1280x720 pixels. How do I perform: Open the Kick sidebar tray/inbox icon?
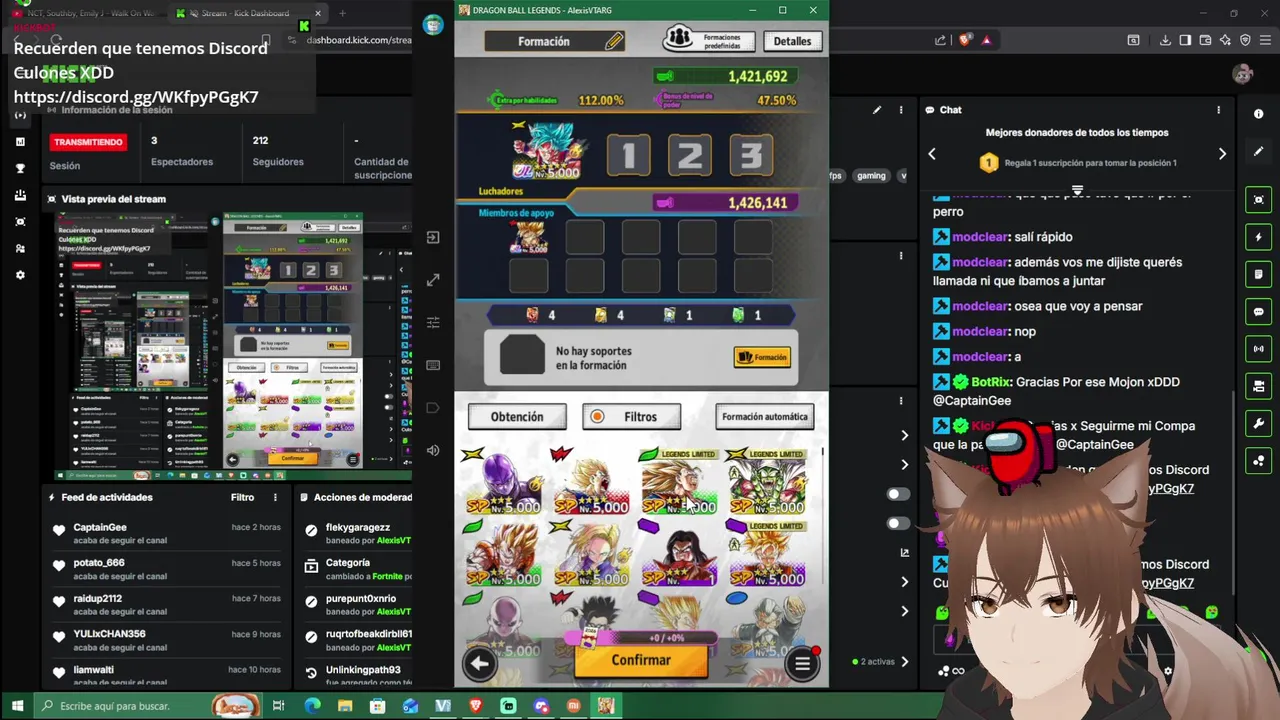20,195
